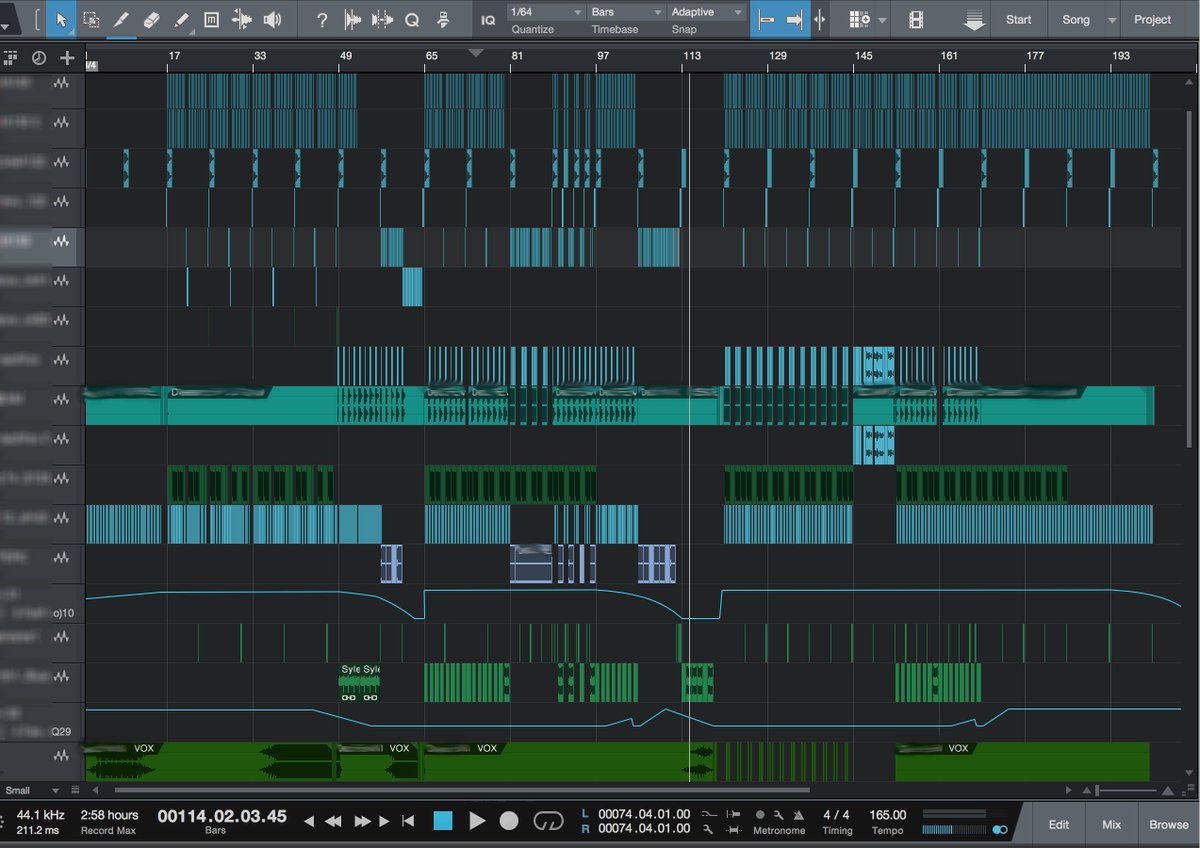This screenshot has height=848, width=1200.
Task: Click the export download arrow icon
Action: pos(973,20)
